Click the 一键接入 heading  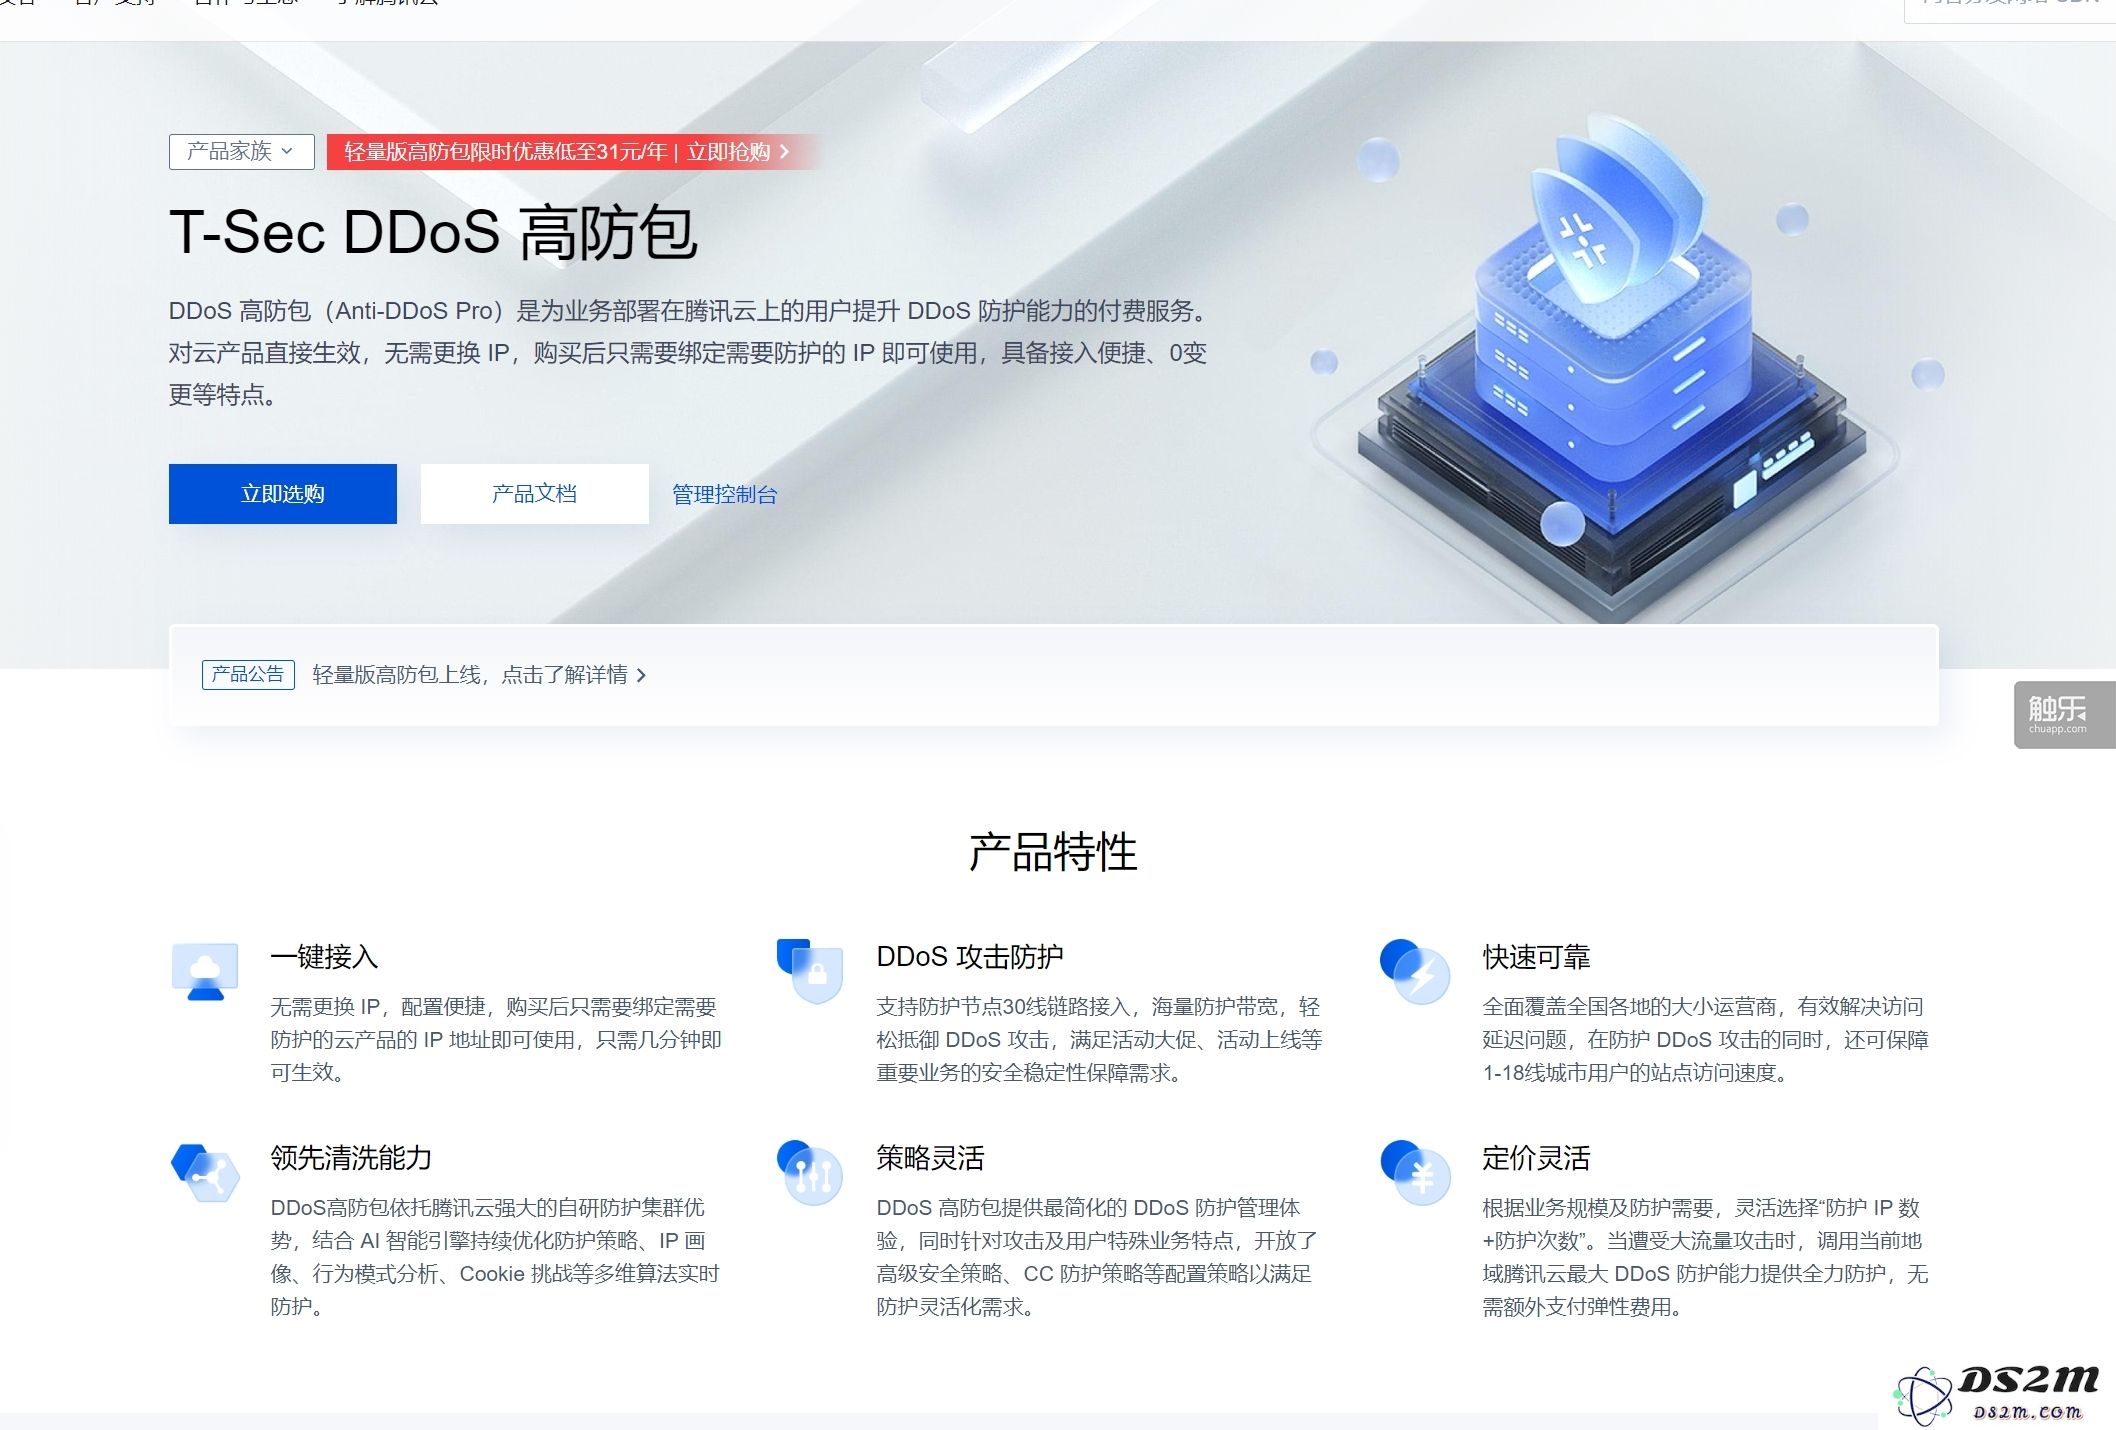pyautogui.click(x=324, y=957)
